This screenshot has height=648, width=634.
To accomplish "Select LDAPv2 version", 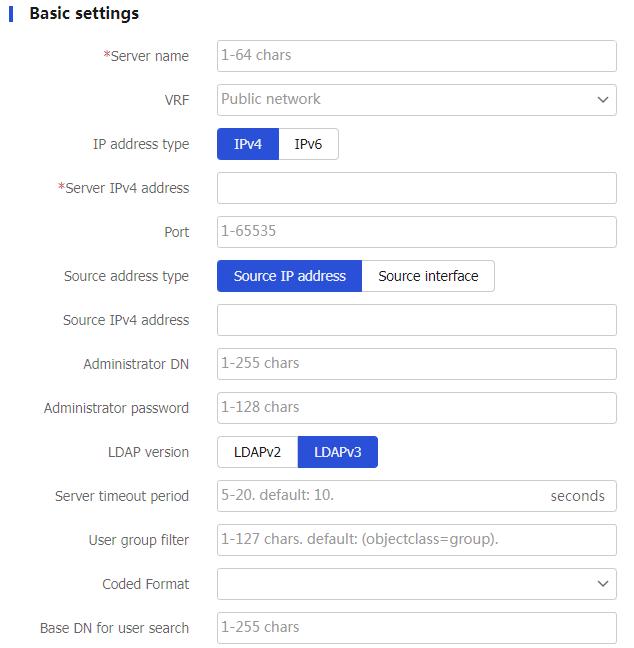I will [x=257, y=452].
